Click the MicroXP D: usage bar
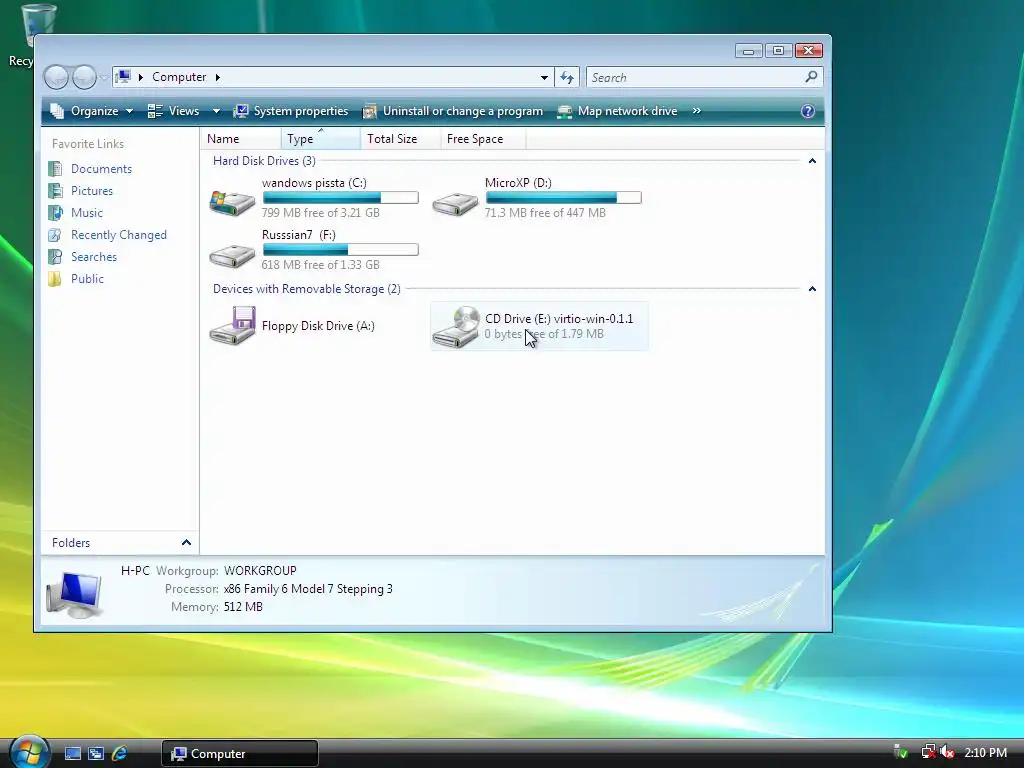1024x768 pixels. [564, 197]
